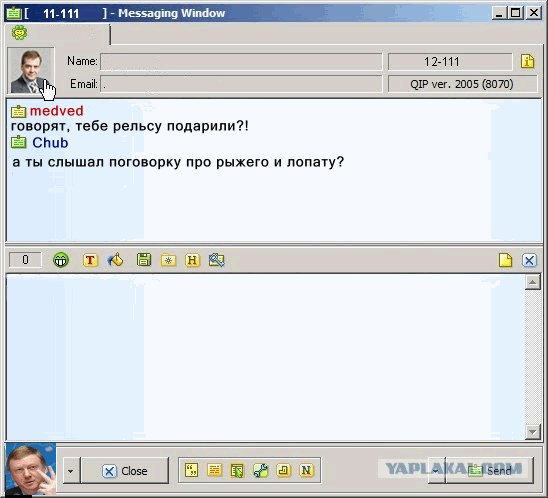548x498 pixels.
Task: Open the wrench settings icon
Action: [261, 470]
